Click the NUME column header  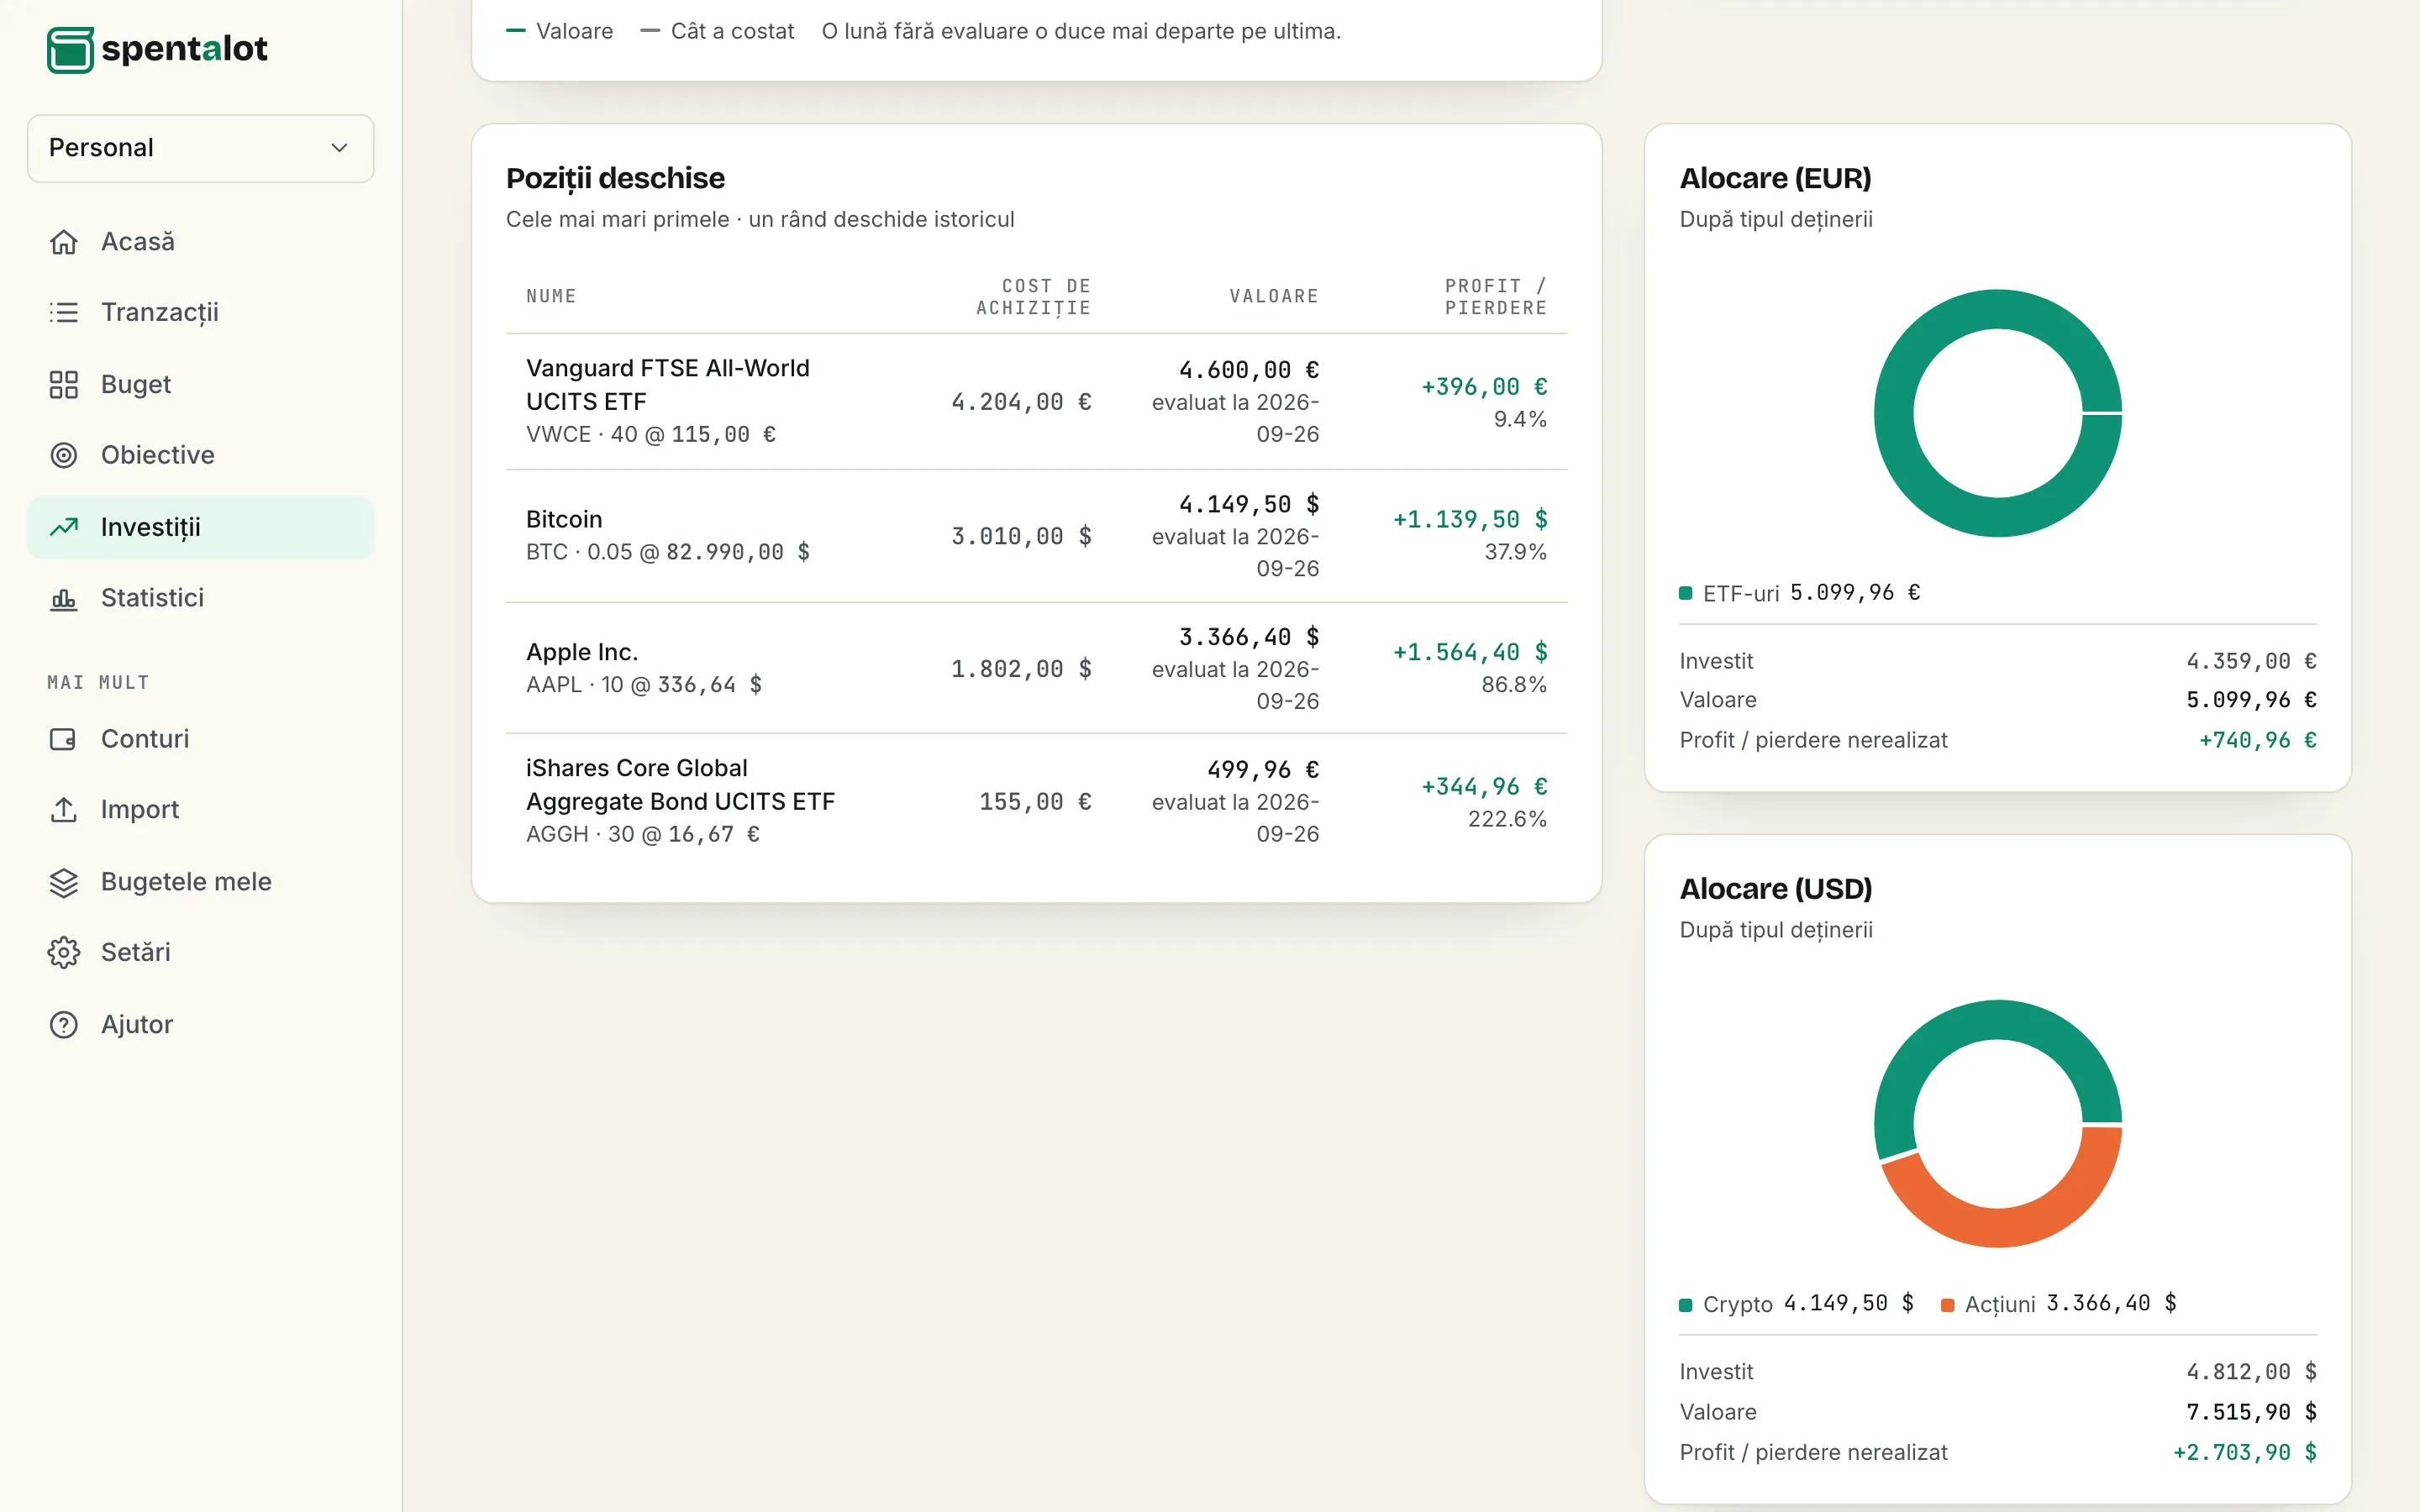[x=551, y=296]
